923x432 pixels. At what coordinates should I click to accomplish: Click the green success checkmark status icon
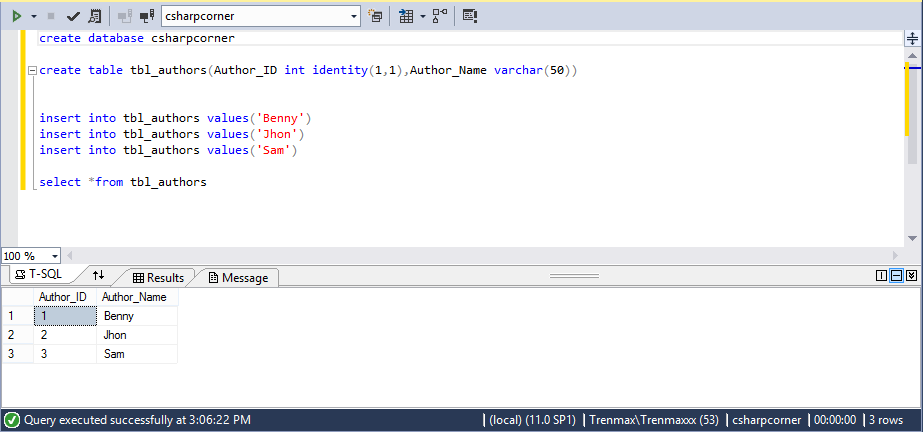pyautogui.click(x=12, y=420)
